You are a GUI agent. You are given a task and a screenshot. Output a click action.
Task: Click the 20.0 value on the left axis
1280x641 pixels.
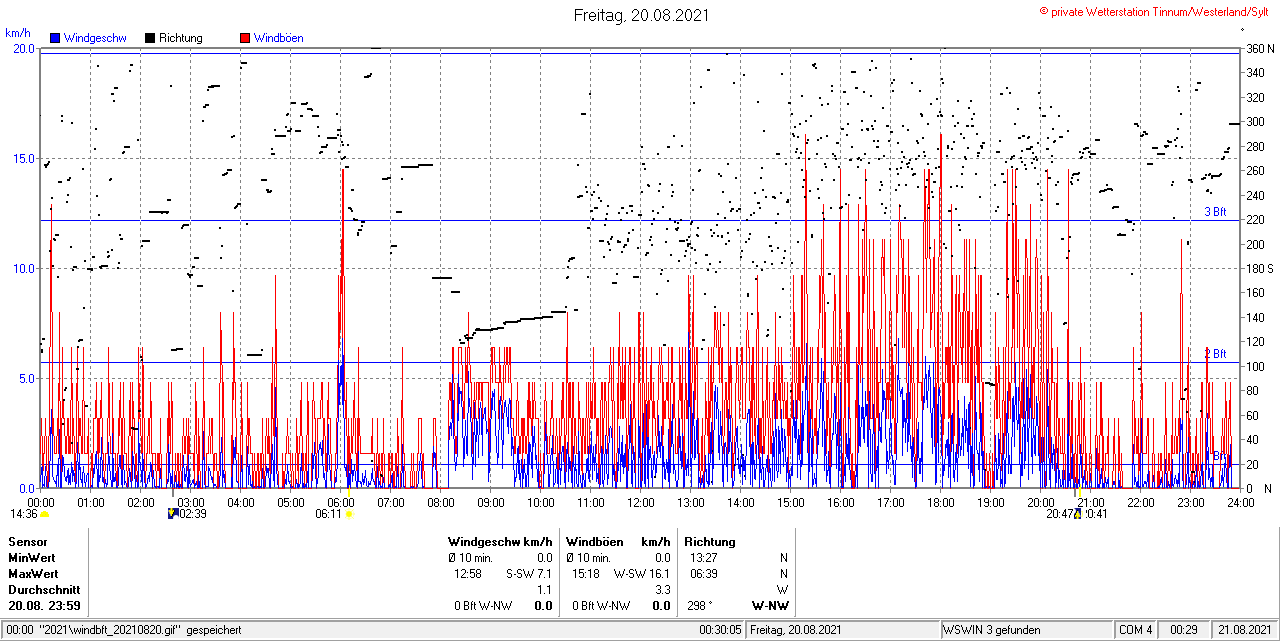point(23,48)
